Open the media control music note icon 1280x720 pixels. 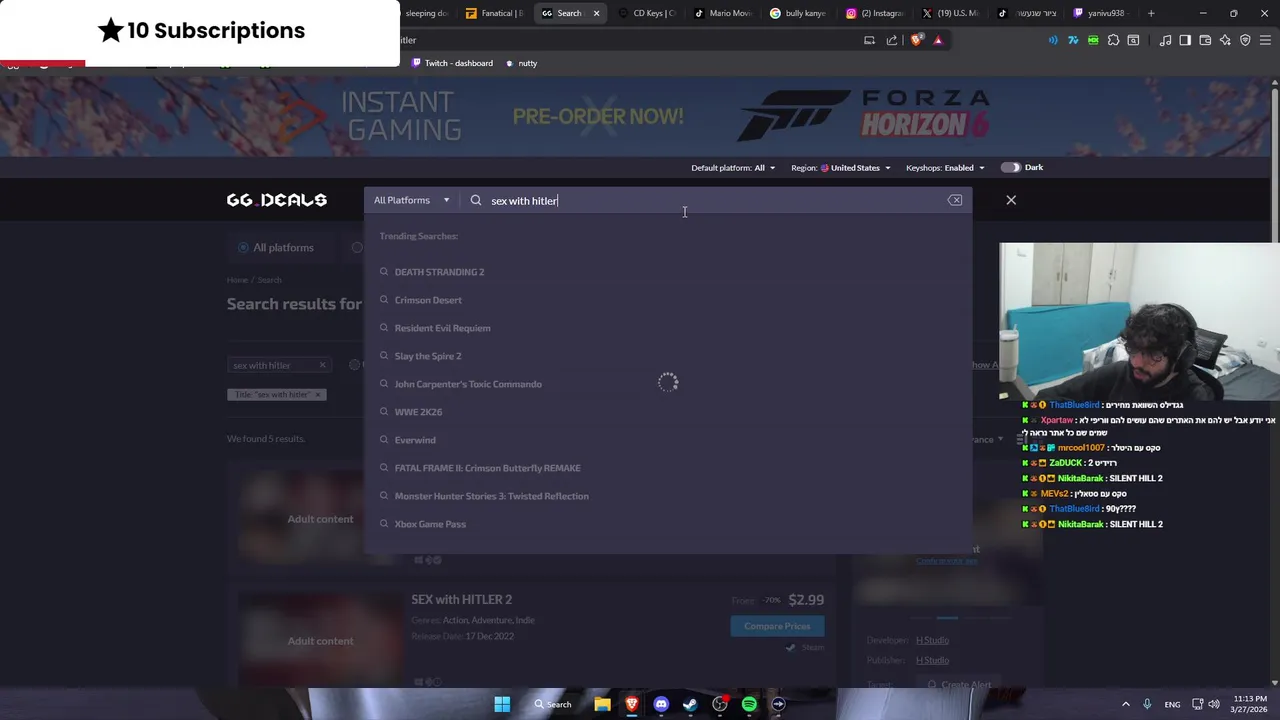(x=1165, y=40)
